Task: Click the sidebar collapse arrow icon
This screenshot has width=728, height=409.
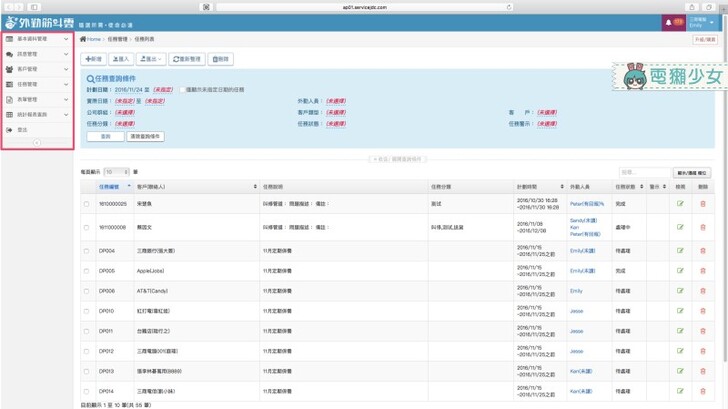Action: 37,143
